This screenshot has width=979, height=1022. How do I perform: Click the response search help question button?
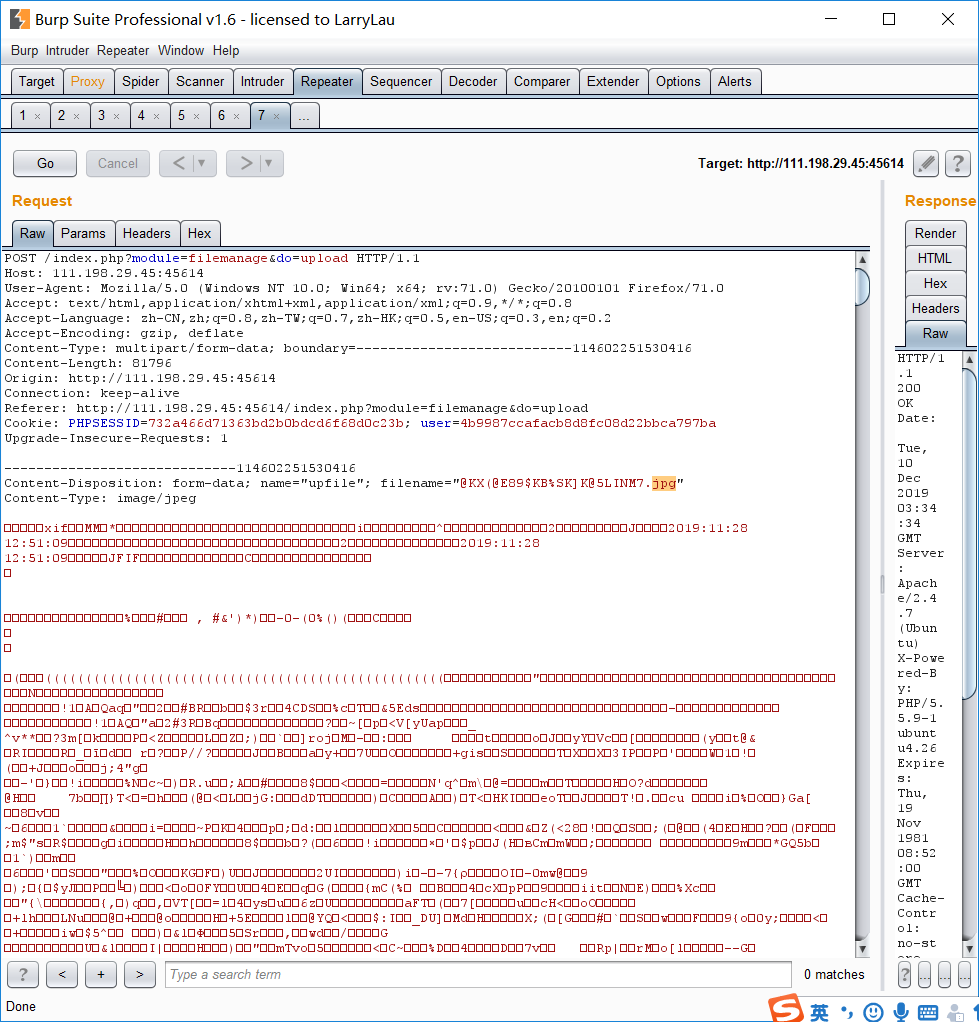[x=905, y=974]
